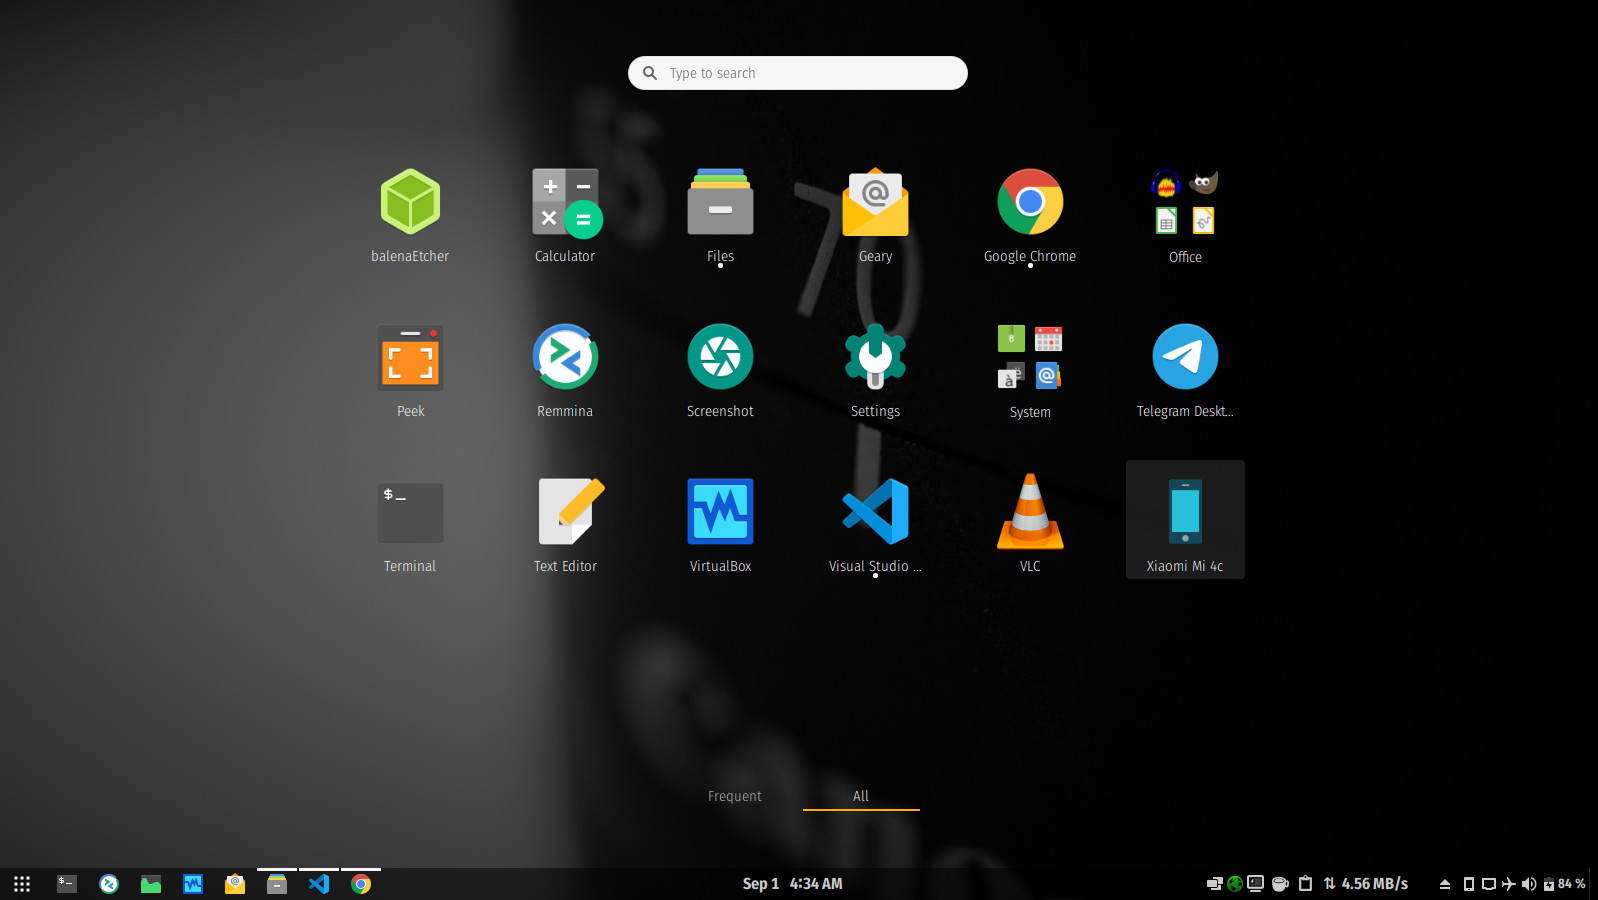Viewport: 1598px width, 900px height.
Task: Click the green globe tray icon
Action: [x=1235, y=884]
